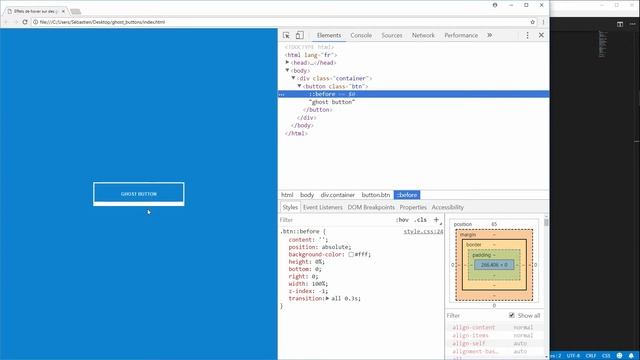
Task: Open the Performance tab
Action: pos(461,36)
